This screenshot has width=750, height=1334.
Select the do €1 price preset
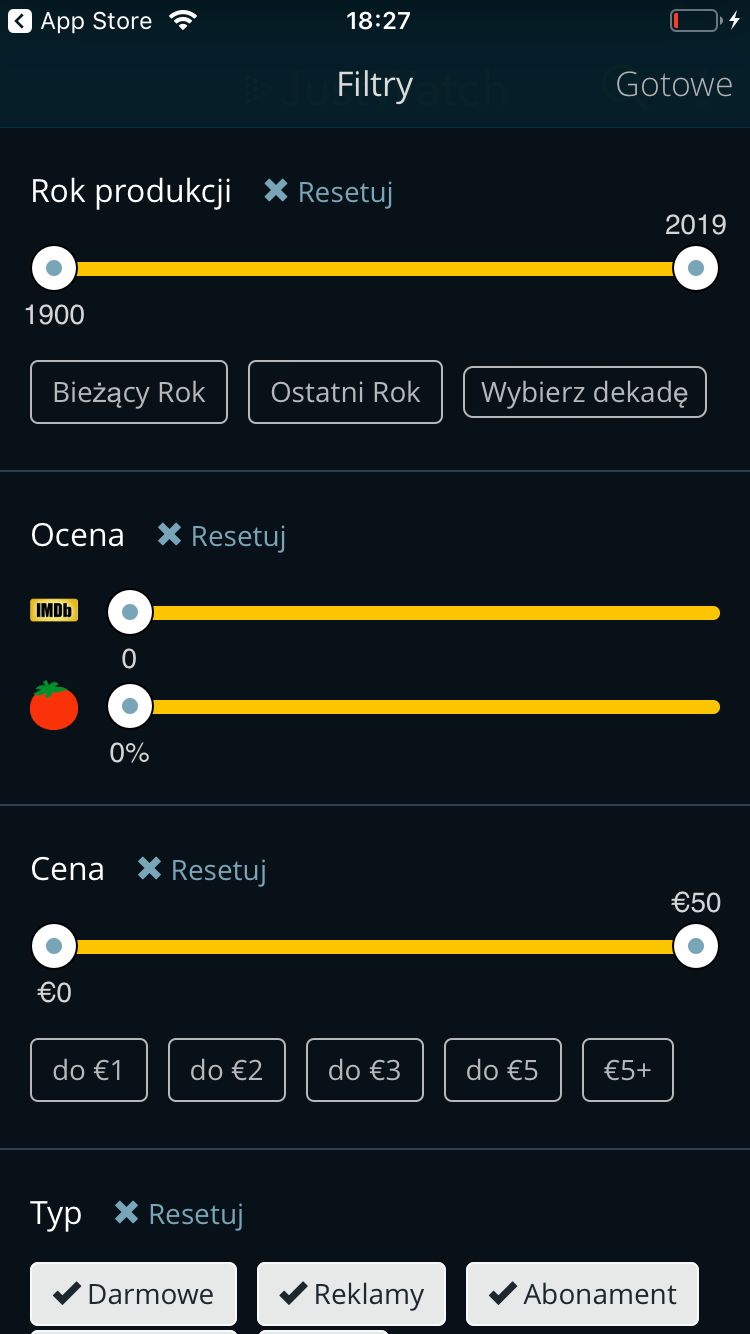tap(89, 1070)
